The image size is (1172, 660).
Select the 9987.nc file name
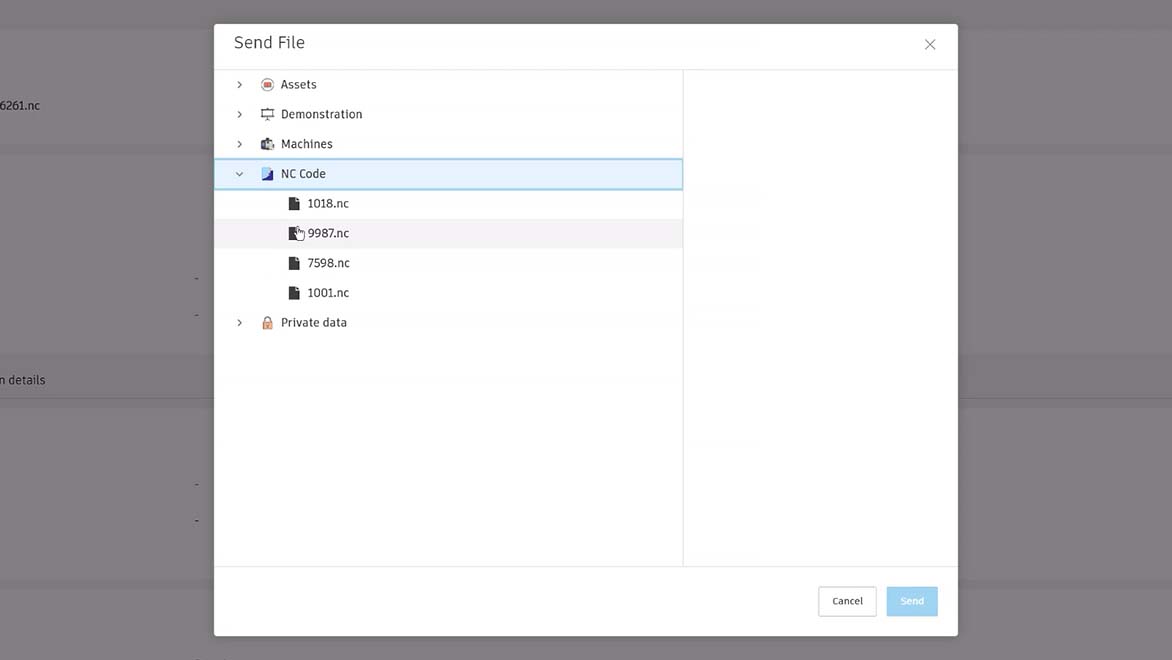click(x=328, y=234)
